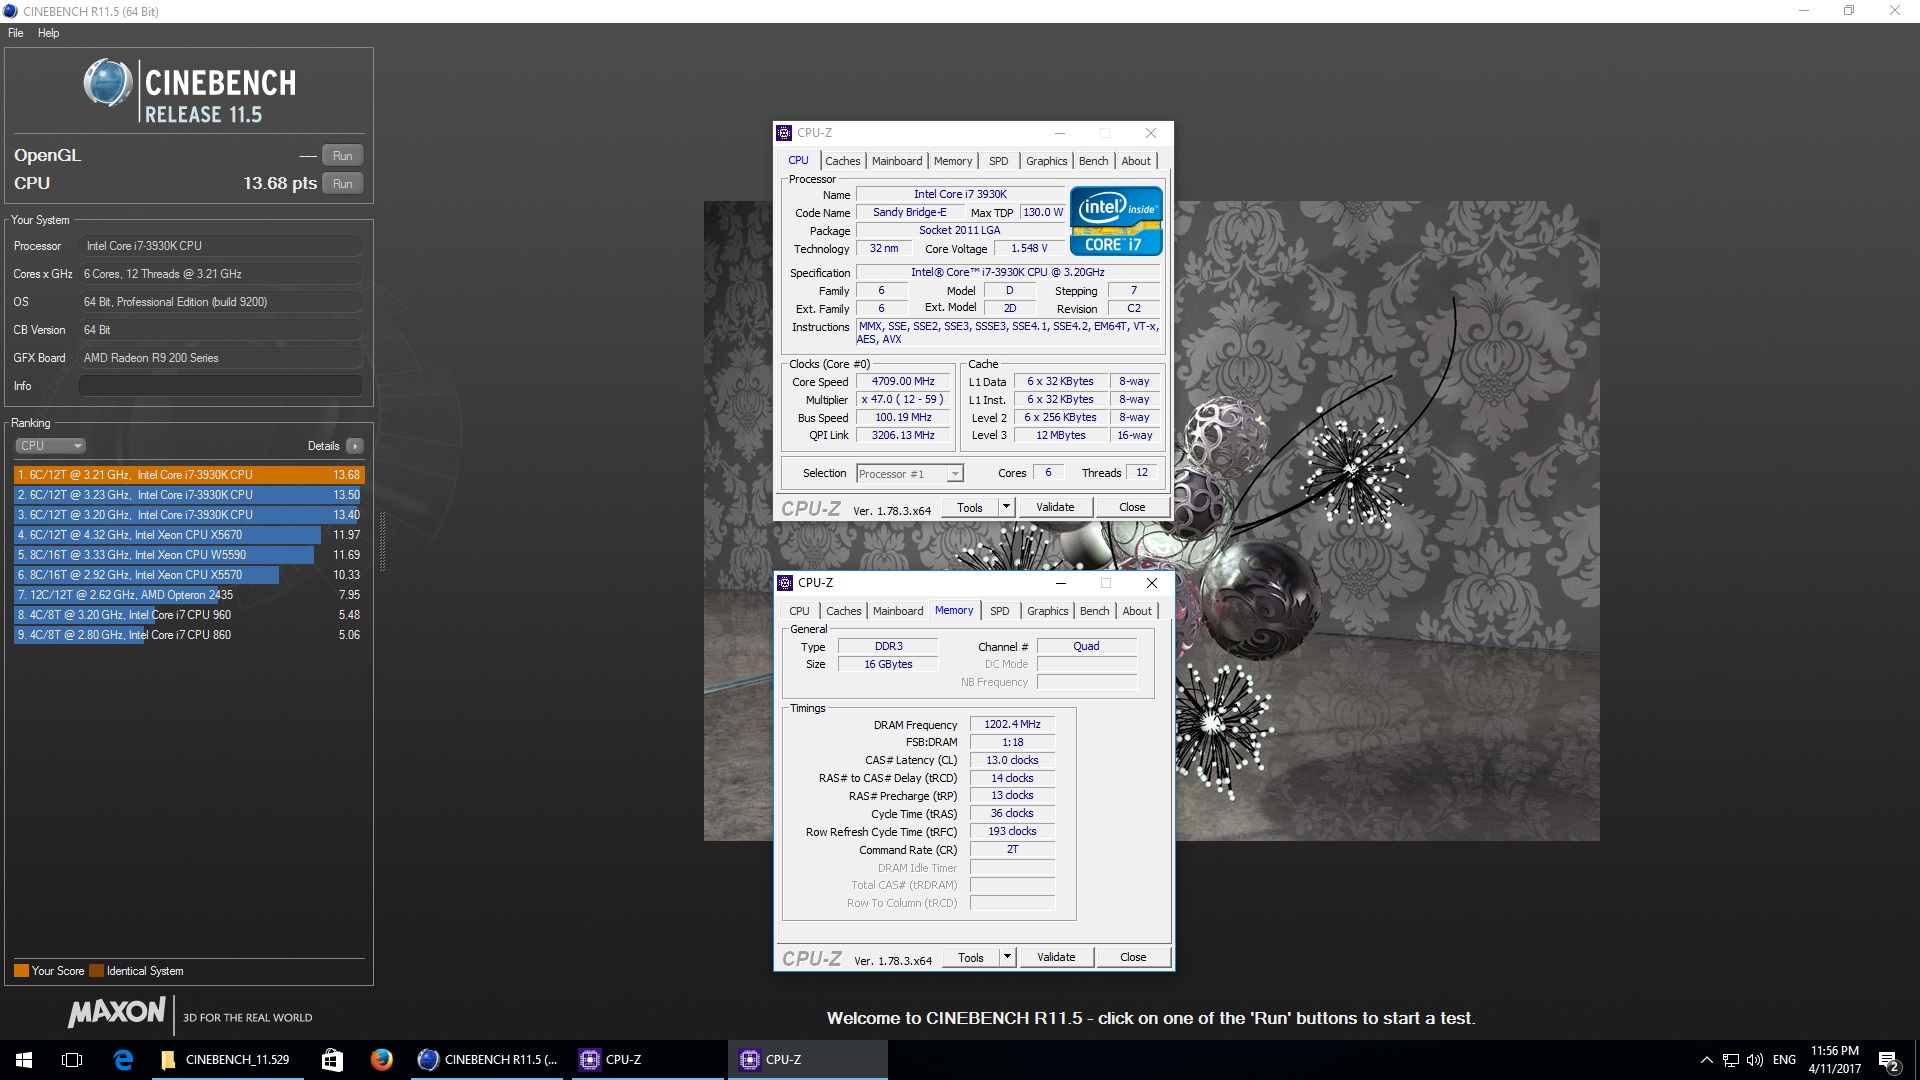This screenshot has width=1920, height=1080.
Task: Run the CPU benchmark test
Action: pyautogui.click(x=342, y=184)
